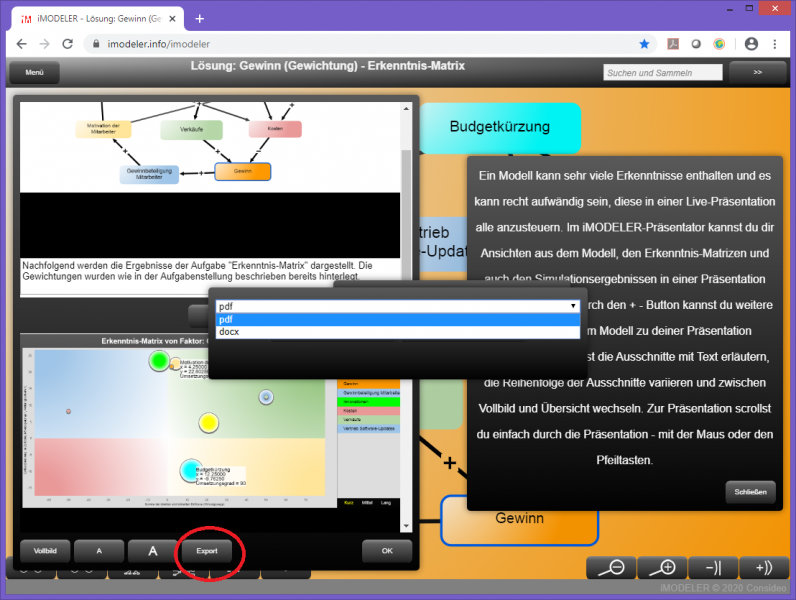This screenshot has height=600, width=796.
Task: Click the Suchen und Sammeln search field
Action: (x=662, y=73)
